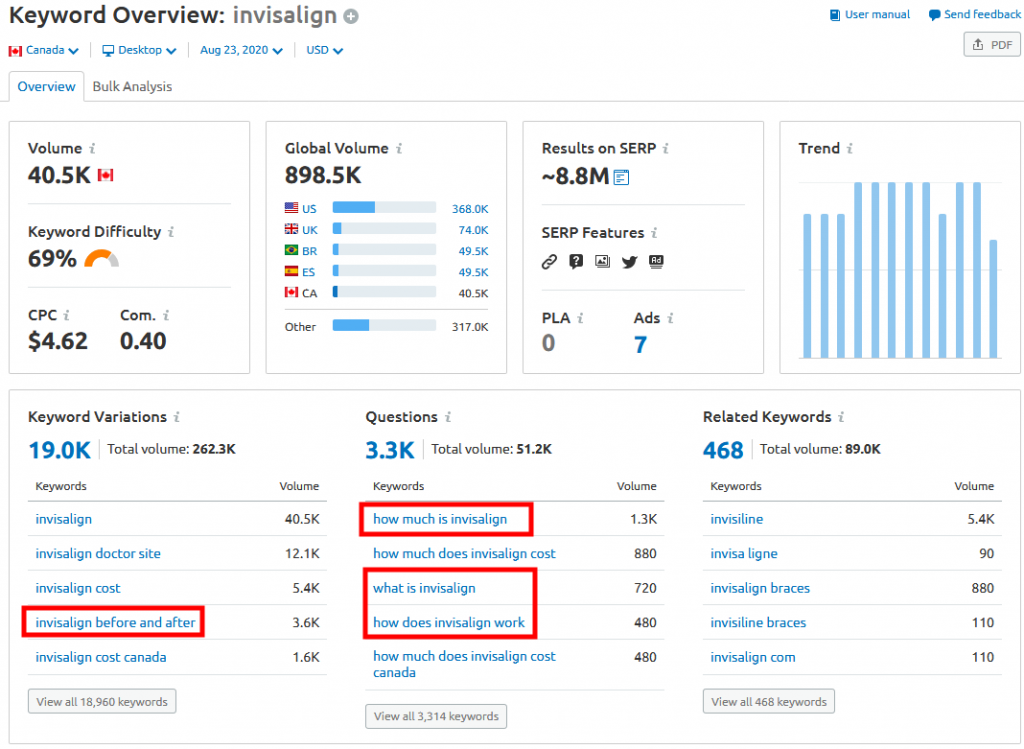
Task: Click the info icon beside SERP Features
Action: coord(654,233)
